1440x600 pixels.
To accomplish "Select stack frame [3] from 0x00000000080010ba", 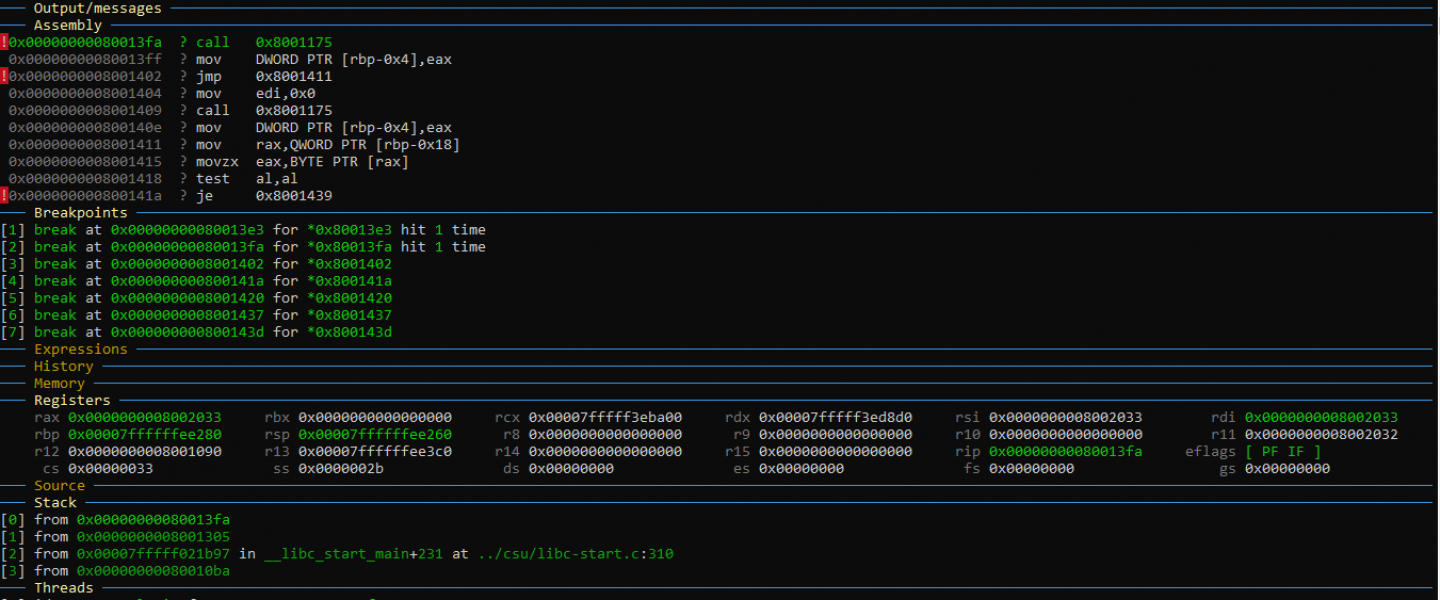I will coord(115,571).
